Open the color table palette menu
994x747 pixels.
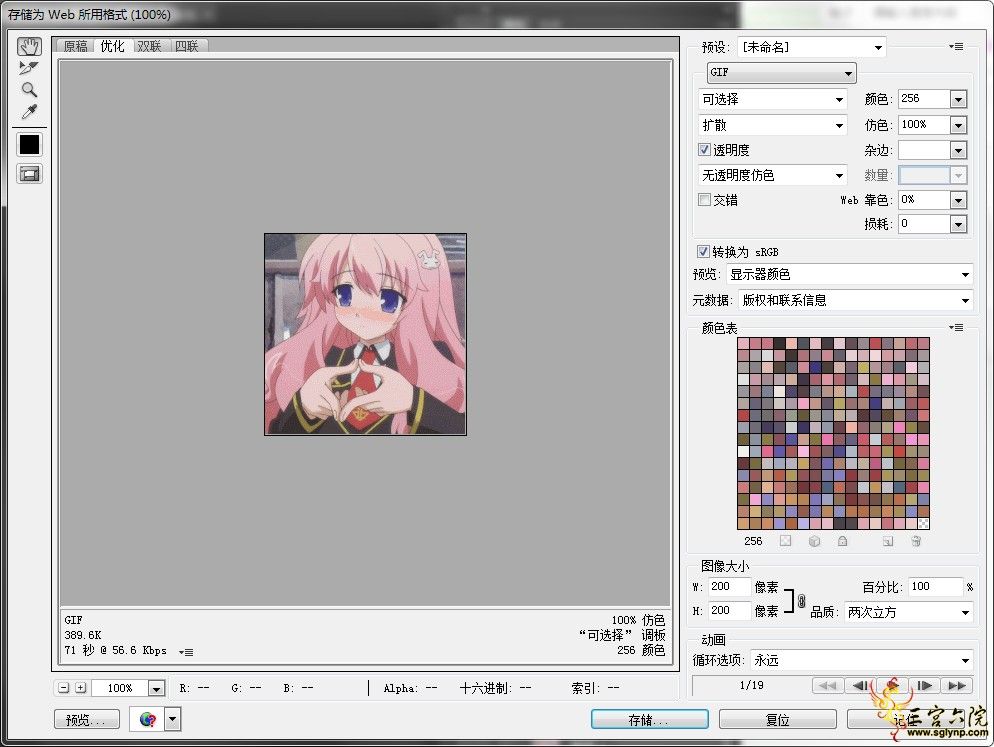(956, 328)
